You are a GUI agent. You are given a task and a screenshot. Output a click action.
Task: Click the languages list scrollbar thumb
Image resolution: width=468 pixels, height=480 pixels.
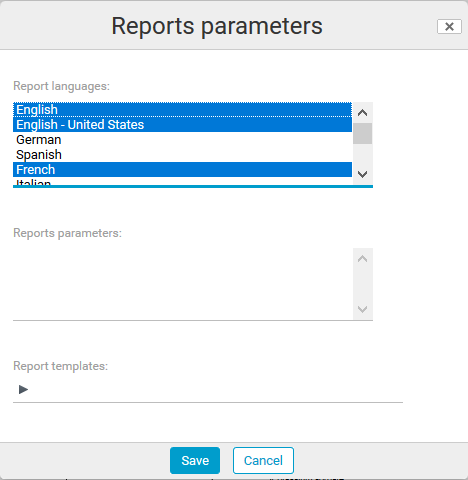point(362,134)
